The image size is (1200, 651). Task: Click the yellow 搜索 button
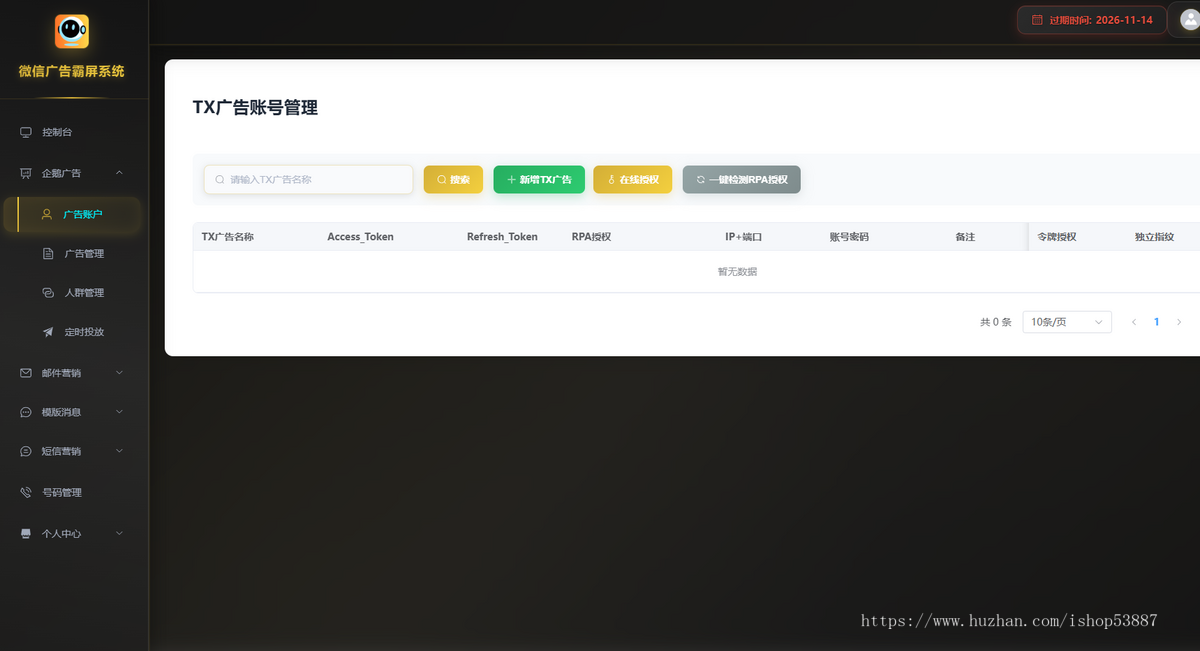(453, 180)
